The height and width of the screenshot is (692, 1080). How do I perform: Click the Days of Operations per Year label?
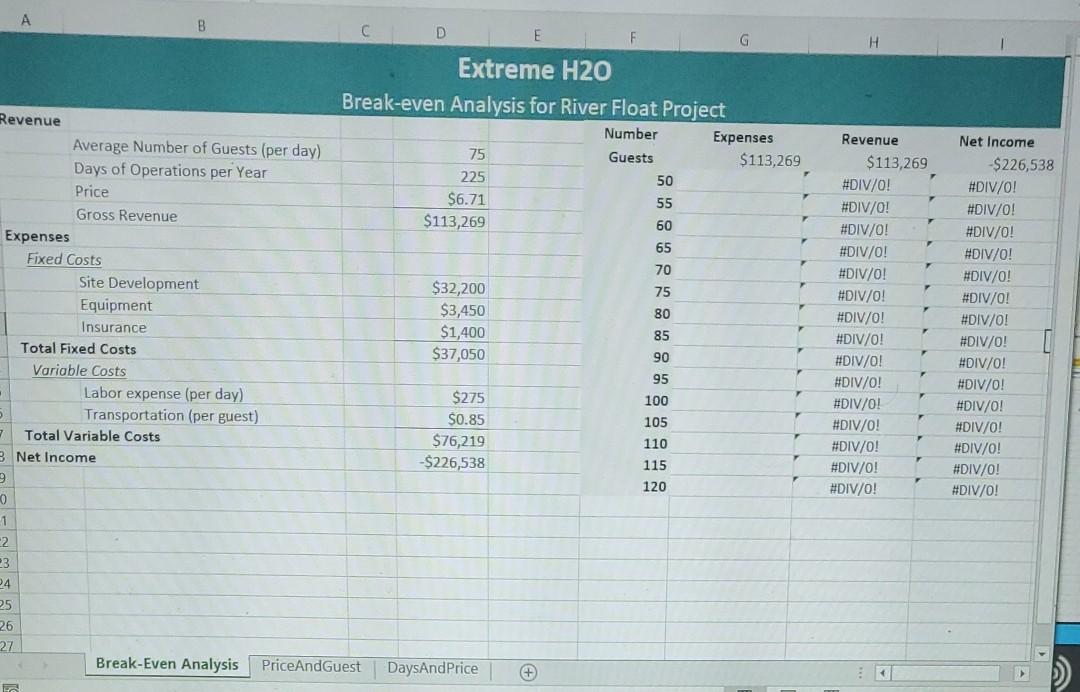point(170,171)
